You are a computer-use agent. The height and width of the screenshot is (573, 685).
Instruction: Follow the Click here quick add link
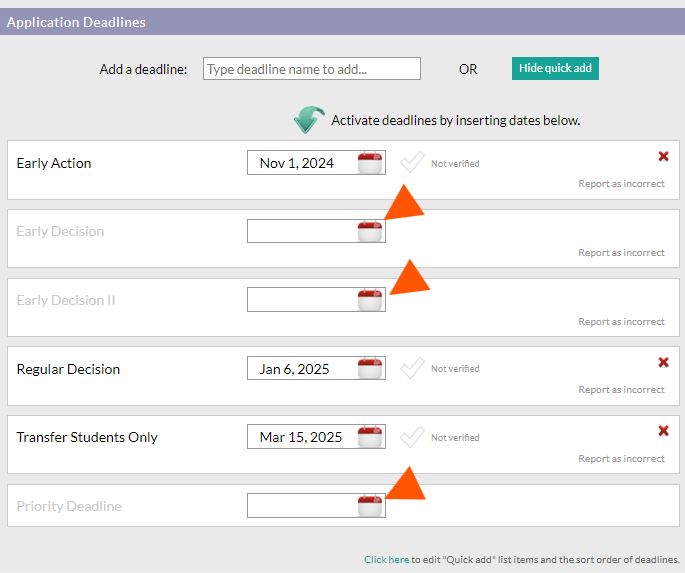tap(386, 559)
